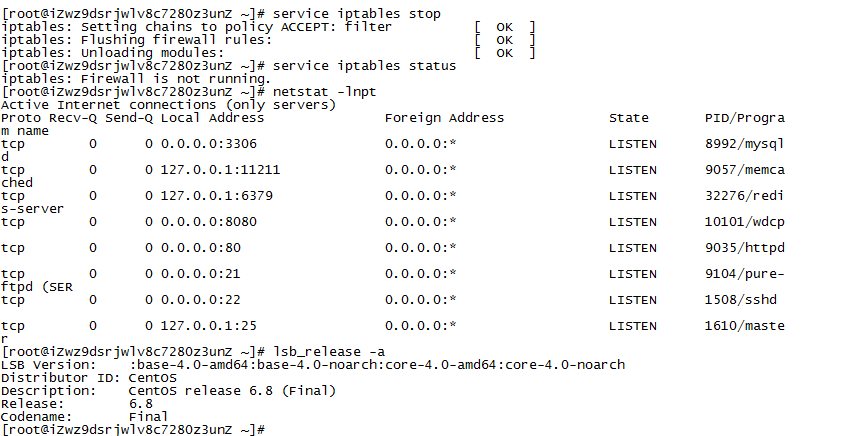Click the OK status for flushing firewall rules
841x436 pixels.
click(504, 40)
